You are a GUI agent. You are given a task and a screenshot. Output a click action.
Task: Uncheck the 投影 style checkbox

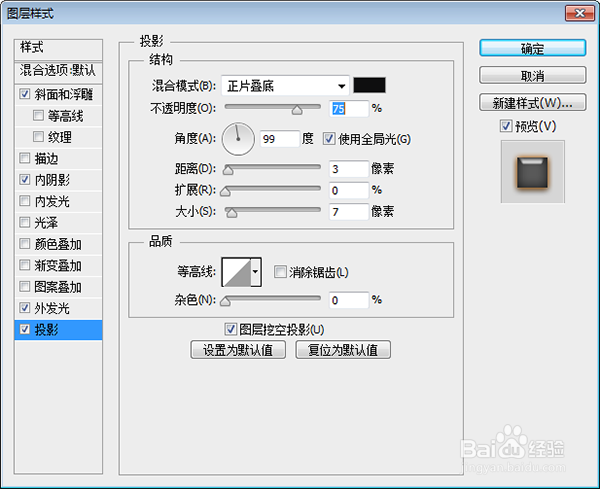pos(25,329)
